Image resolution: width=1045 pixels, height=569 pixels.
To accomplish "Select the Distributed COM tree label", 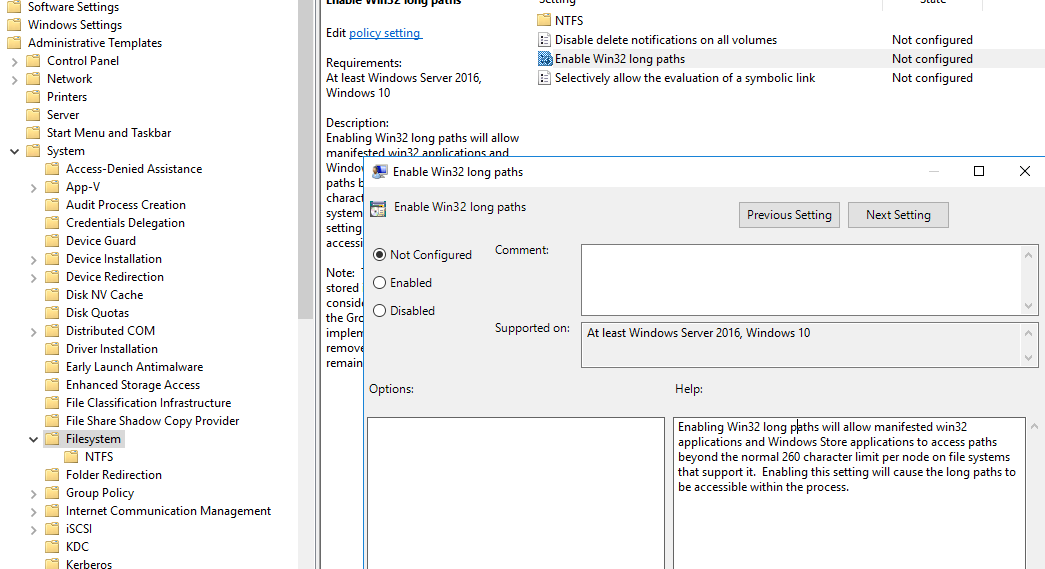I will 111,331.
